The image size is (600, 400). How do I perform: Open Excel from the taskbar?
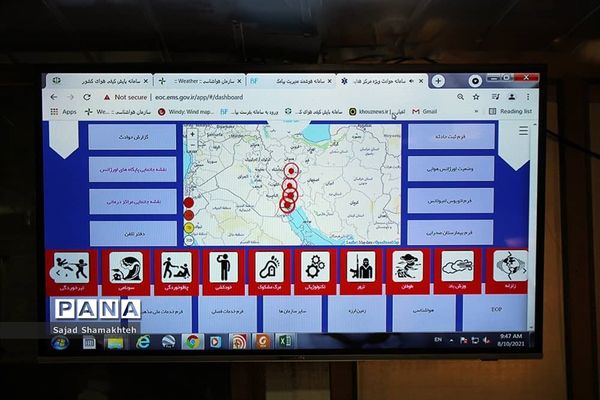pyautogui.click(x=284, y=341)
